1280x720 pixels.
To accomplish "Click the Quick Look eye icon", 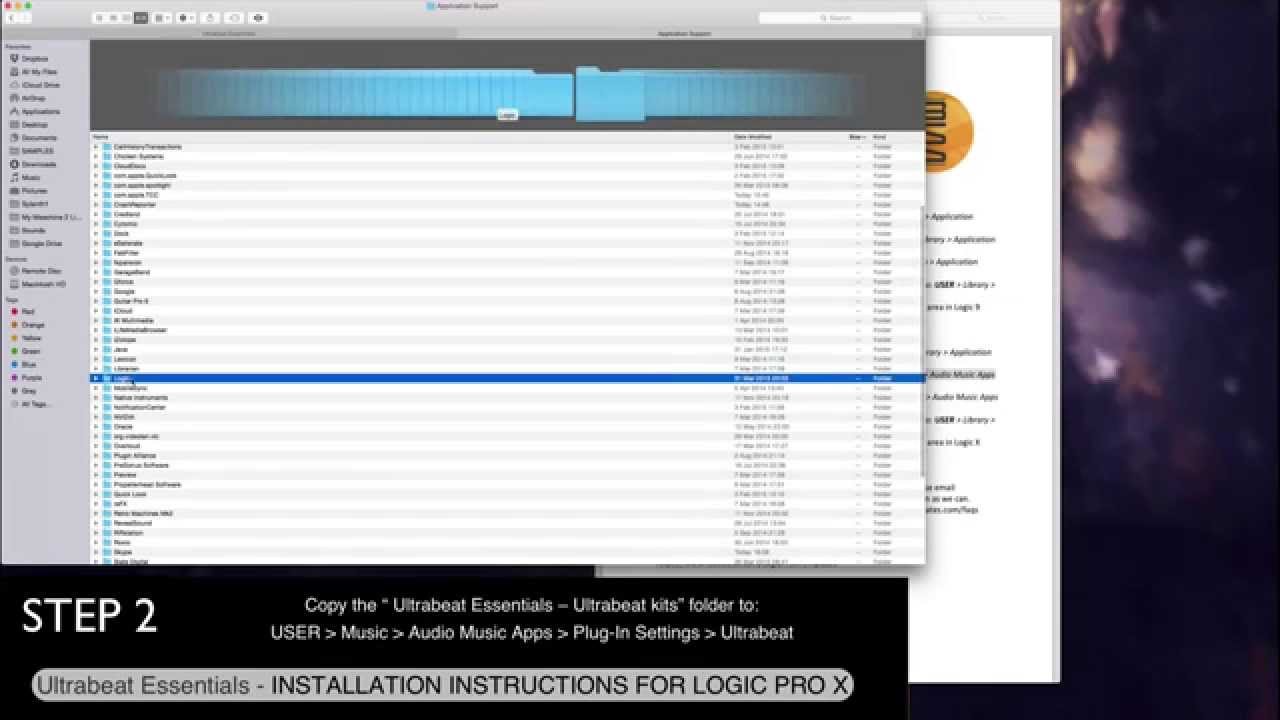I will (259, 18).
